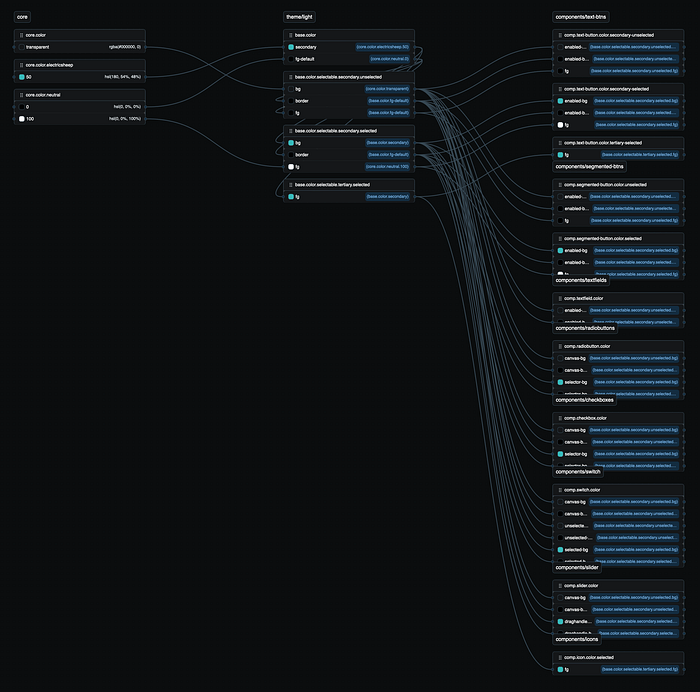
Task: Grab the comp.slider.color node drag handle
Action: [x=559, y=585]
